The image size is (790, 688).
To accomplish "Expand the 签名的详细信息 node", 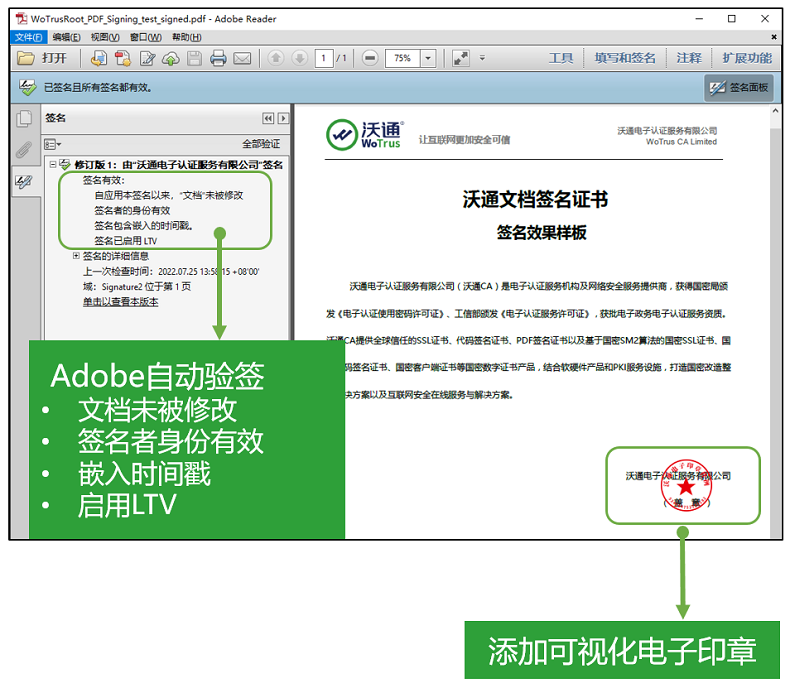I will [76, 256].
